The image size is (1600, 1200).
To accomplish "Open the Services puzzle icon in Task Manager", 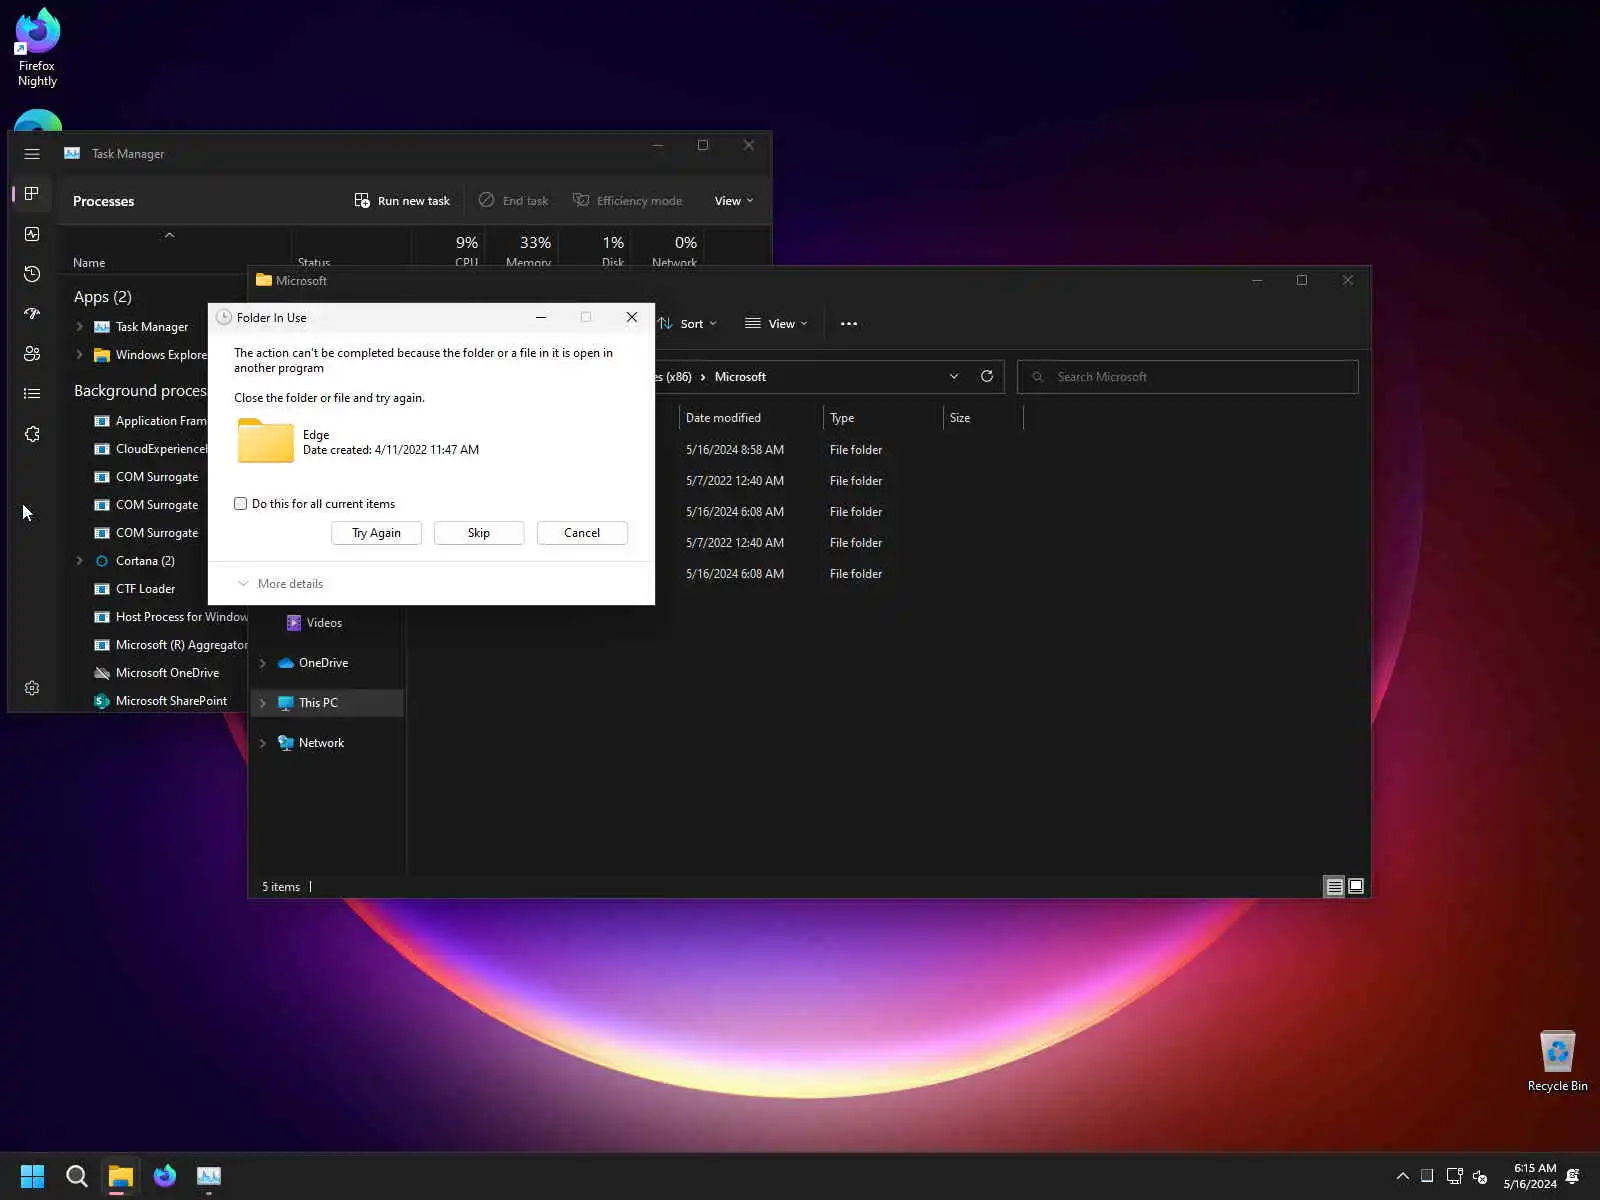I will [x=32, y=434].
